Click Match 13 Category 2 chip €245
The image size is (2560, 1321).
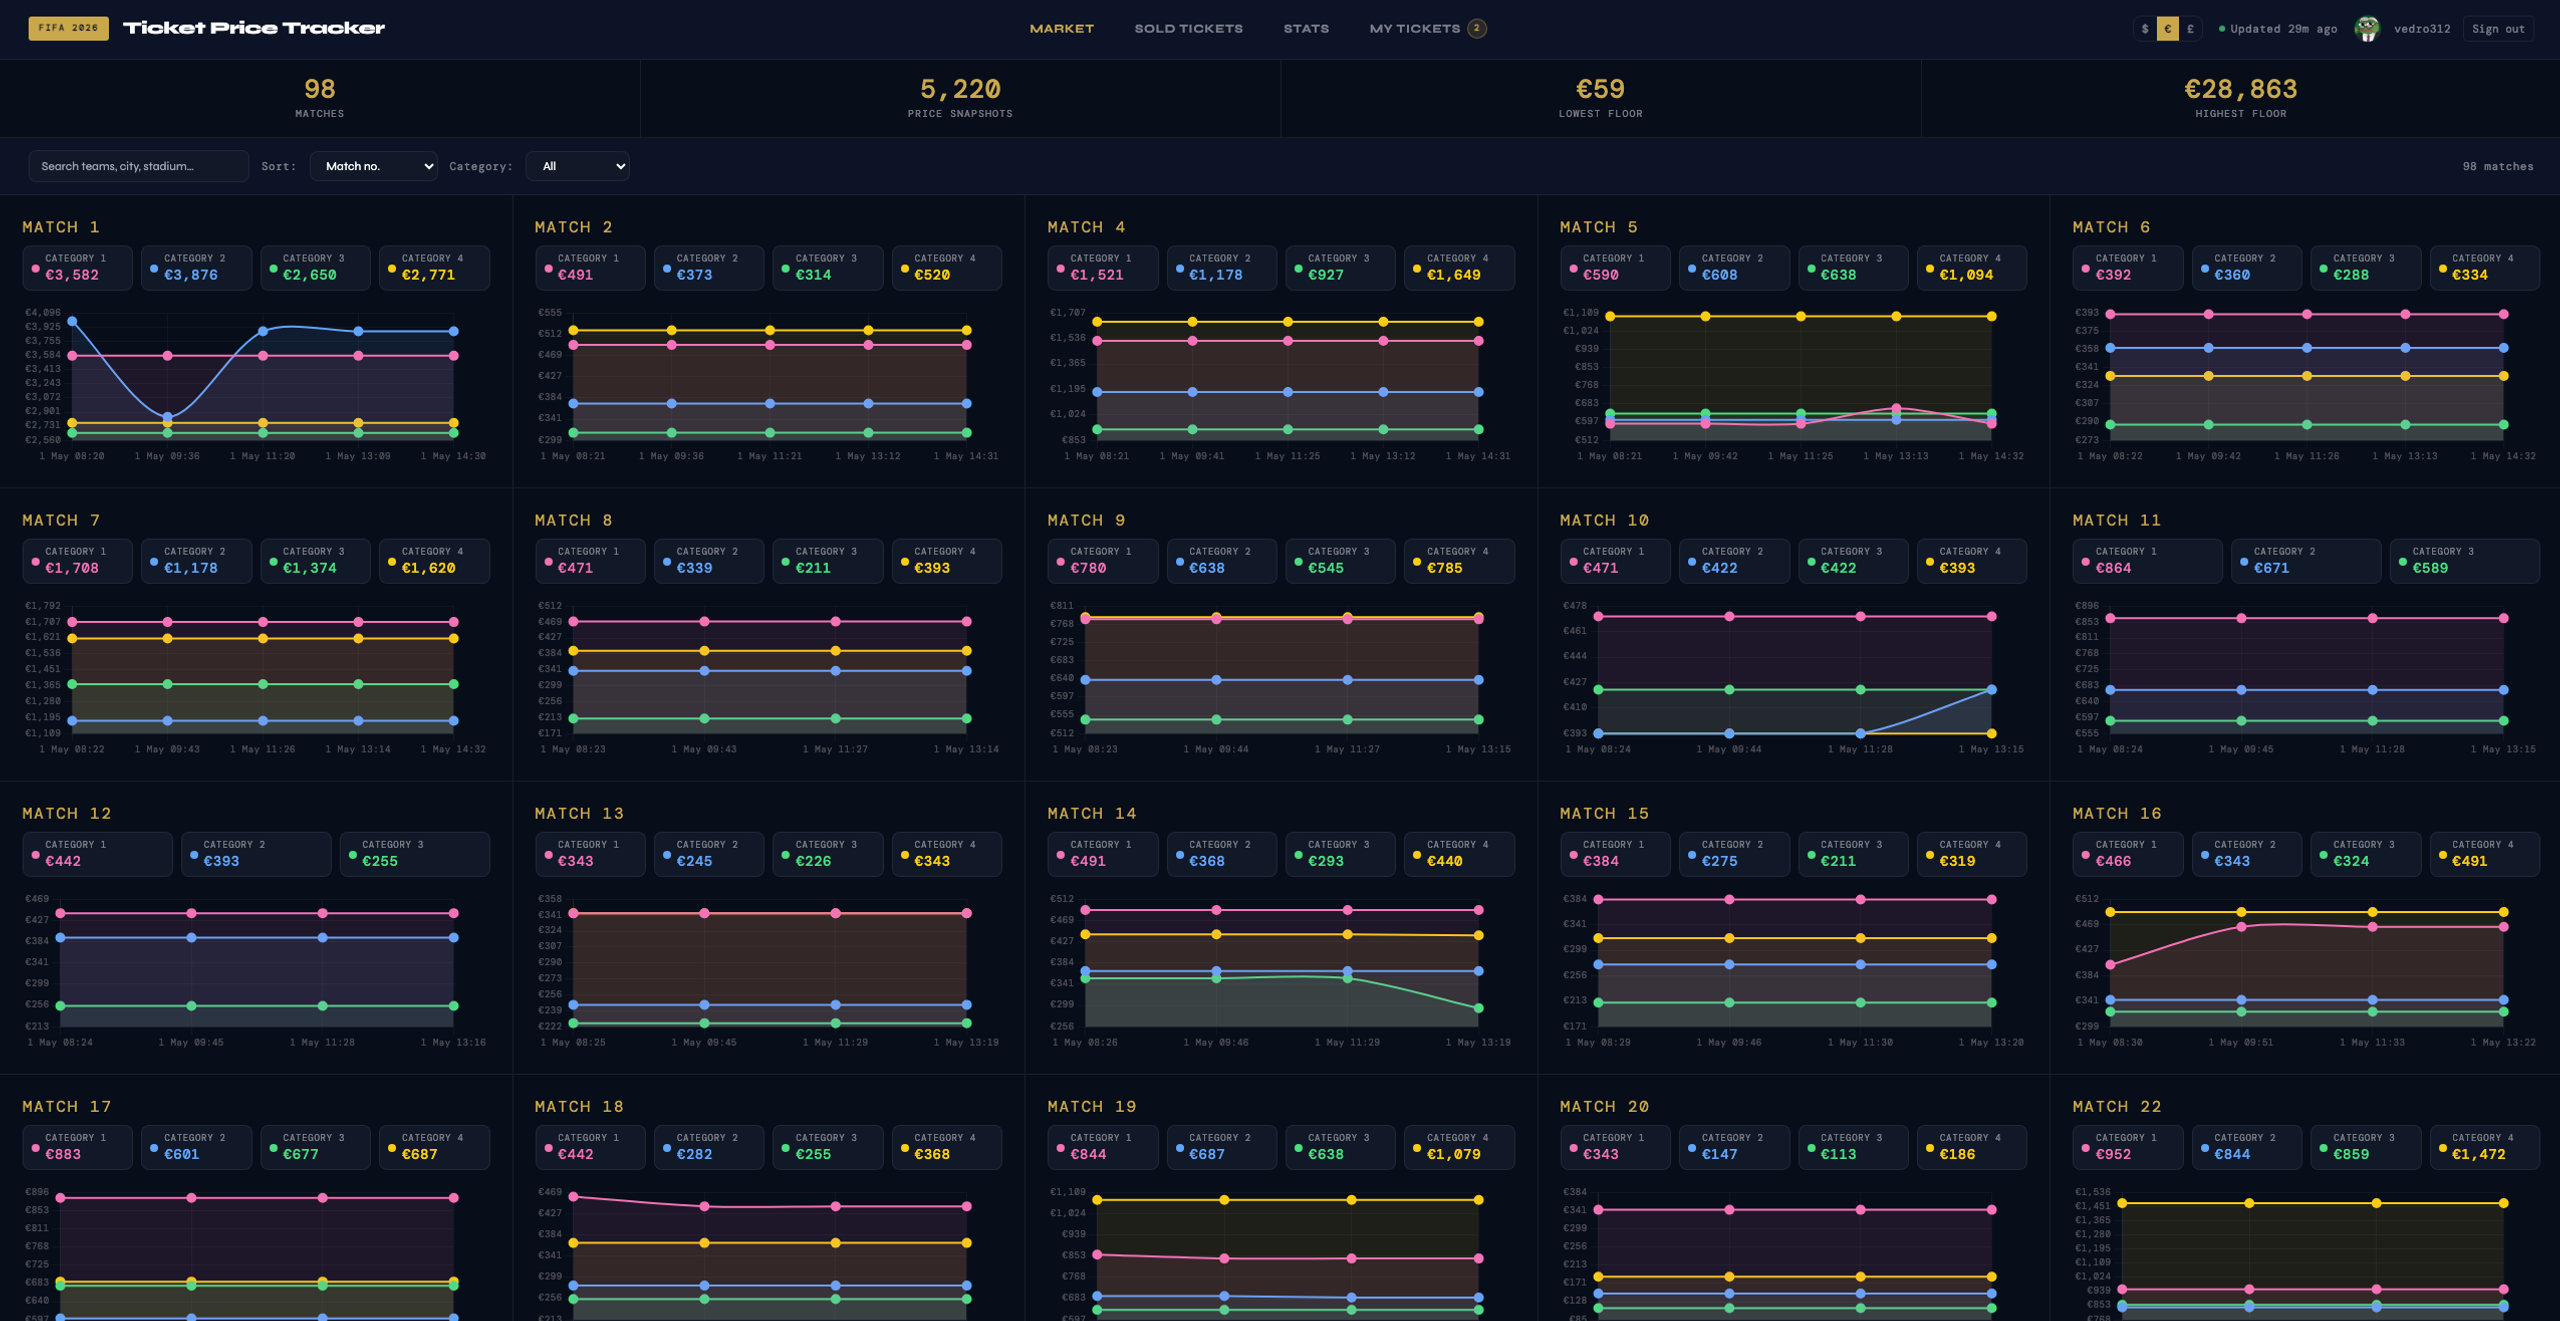pos(709,854)
